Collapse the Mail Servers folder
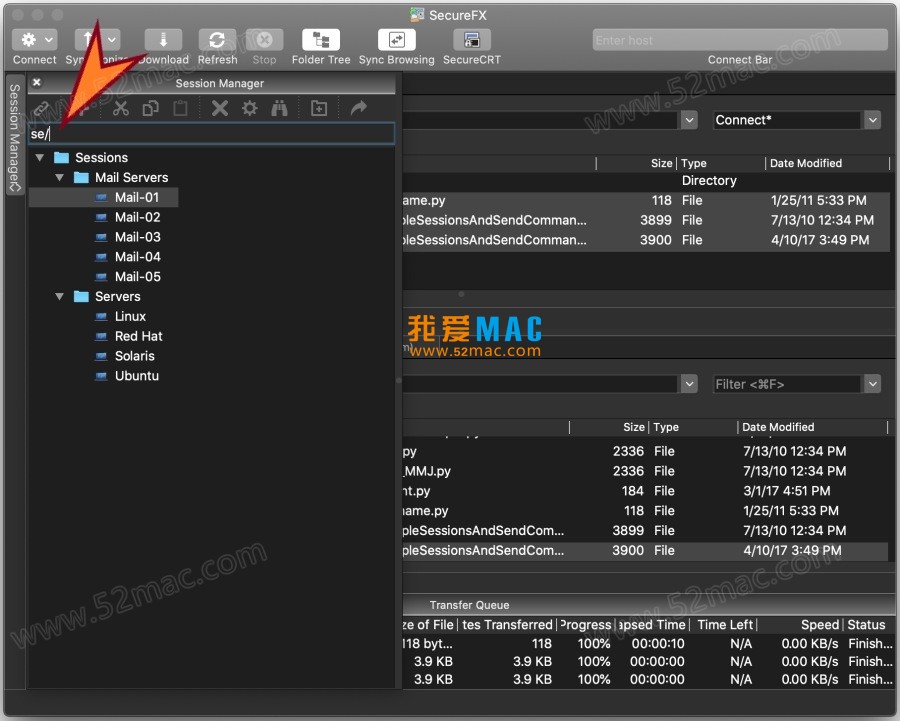Image resolution: width=900 pixels, height=721 pixels. pyautogui.click(x=59, y=177)
